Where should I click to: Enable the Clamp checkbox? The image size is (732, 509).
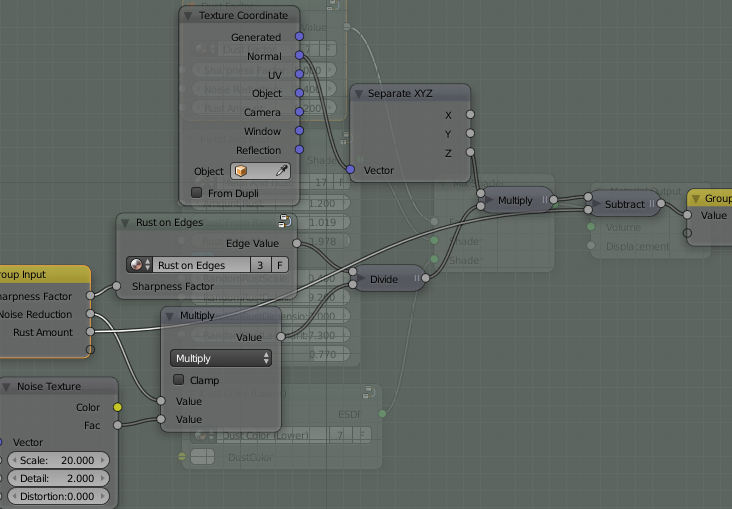click(x=178, y=380)
